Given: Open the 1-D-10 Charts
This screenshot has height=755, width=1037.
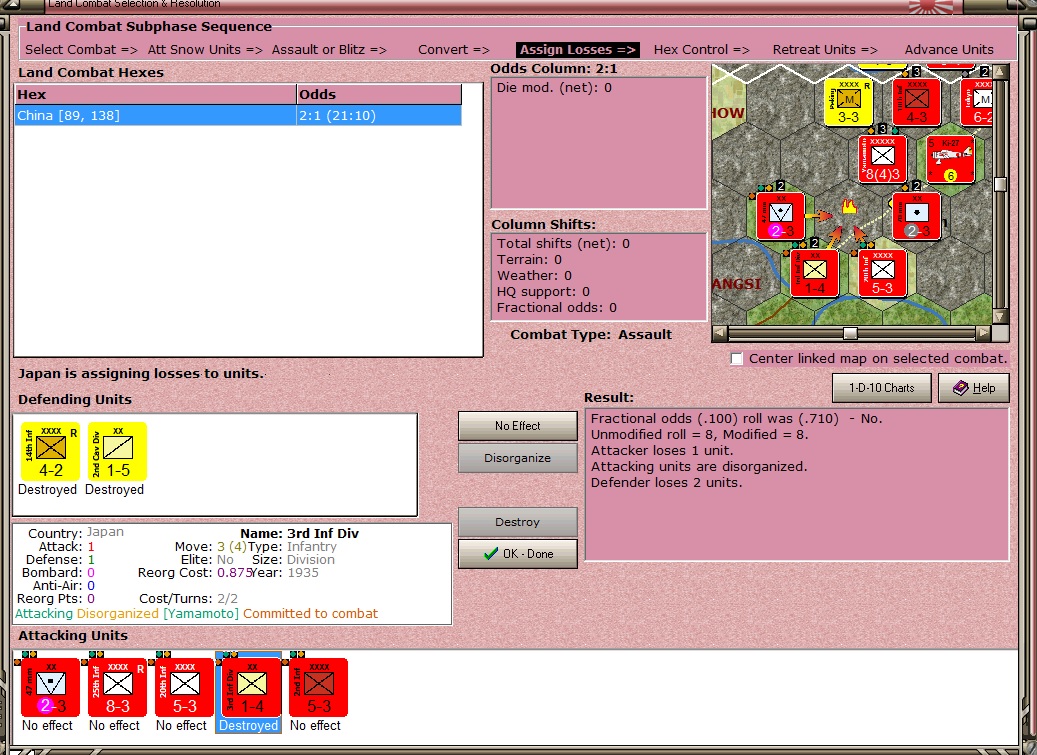Looking at the screenshot, I should (882, 388).
